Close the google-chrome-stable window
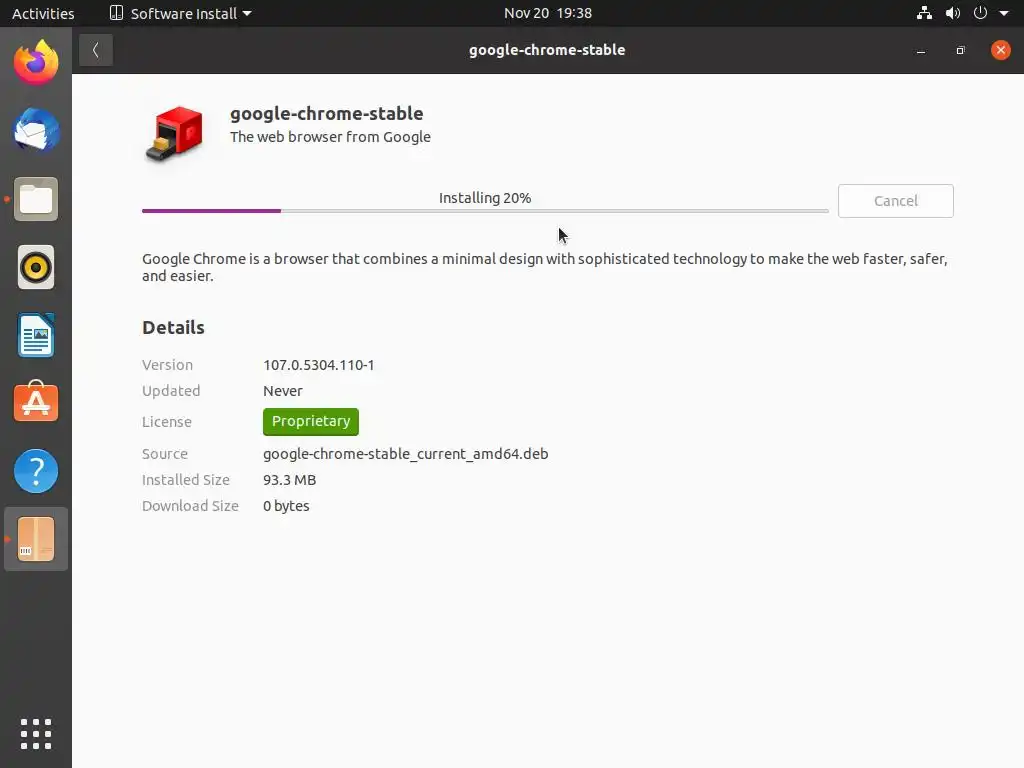The width and height of the screenshot is (1024, 768). (1000, 50)
